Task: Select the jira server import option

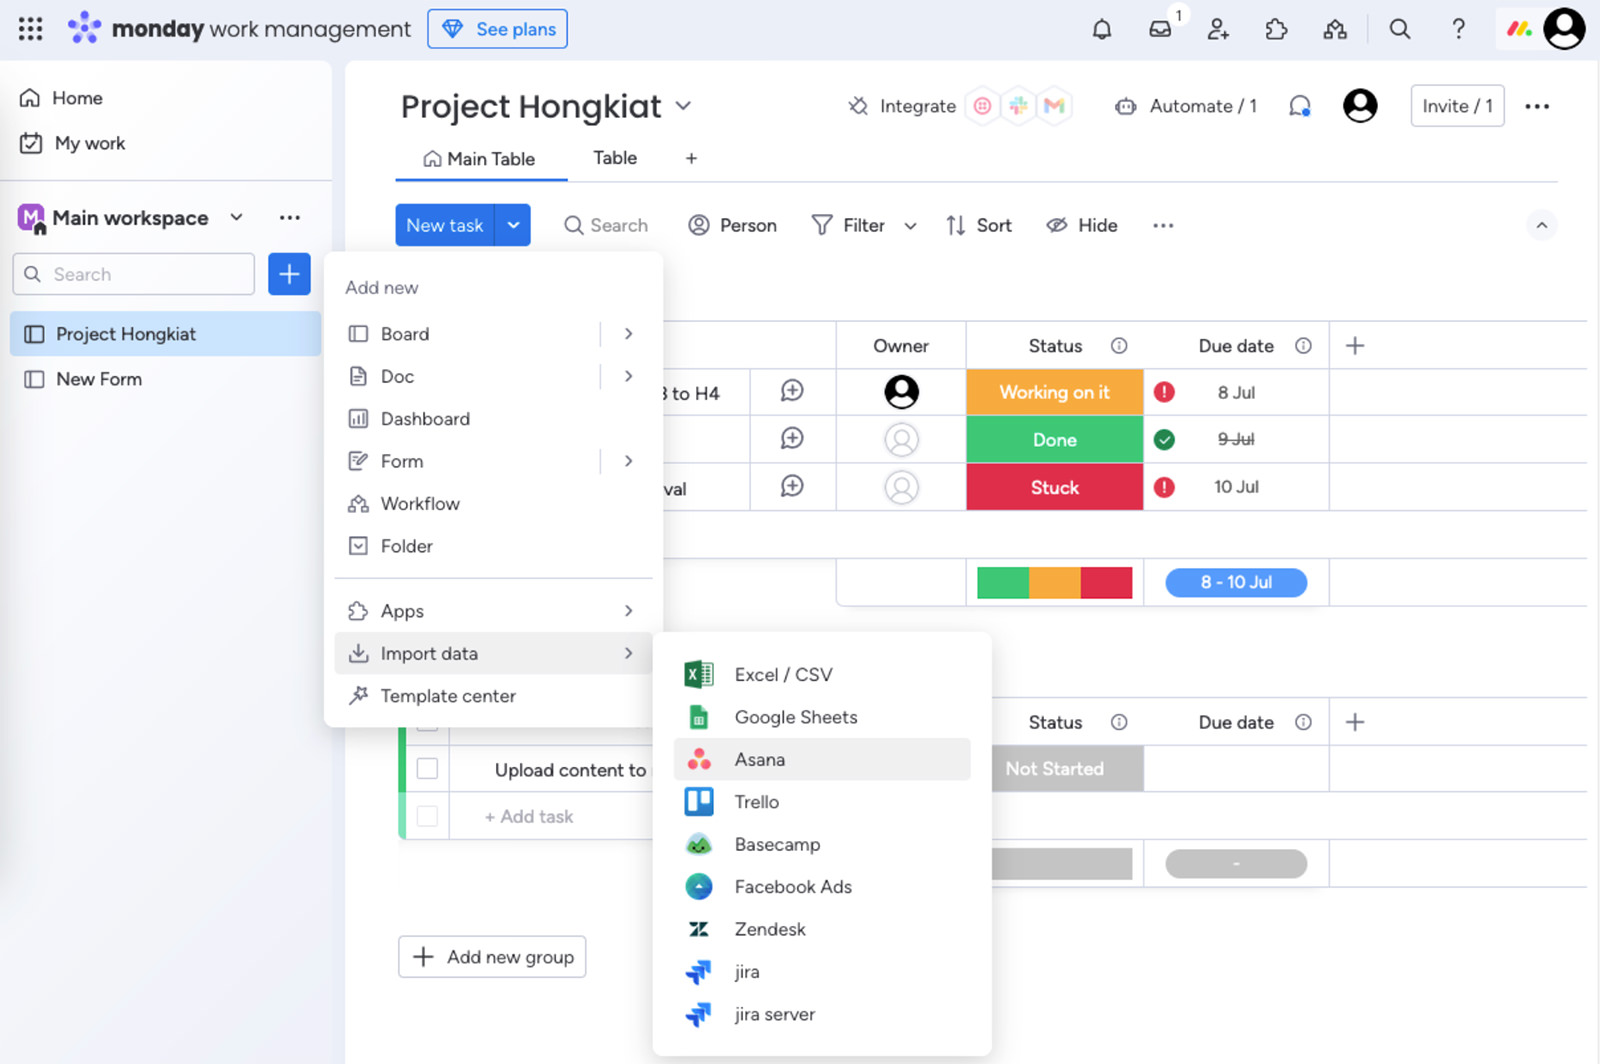Action: coord(822,1014)
